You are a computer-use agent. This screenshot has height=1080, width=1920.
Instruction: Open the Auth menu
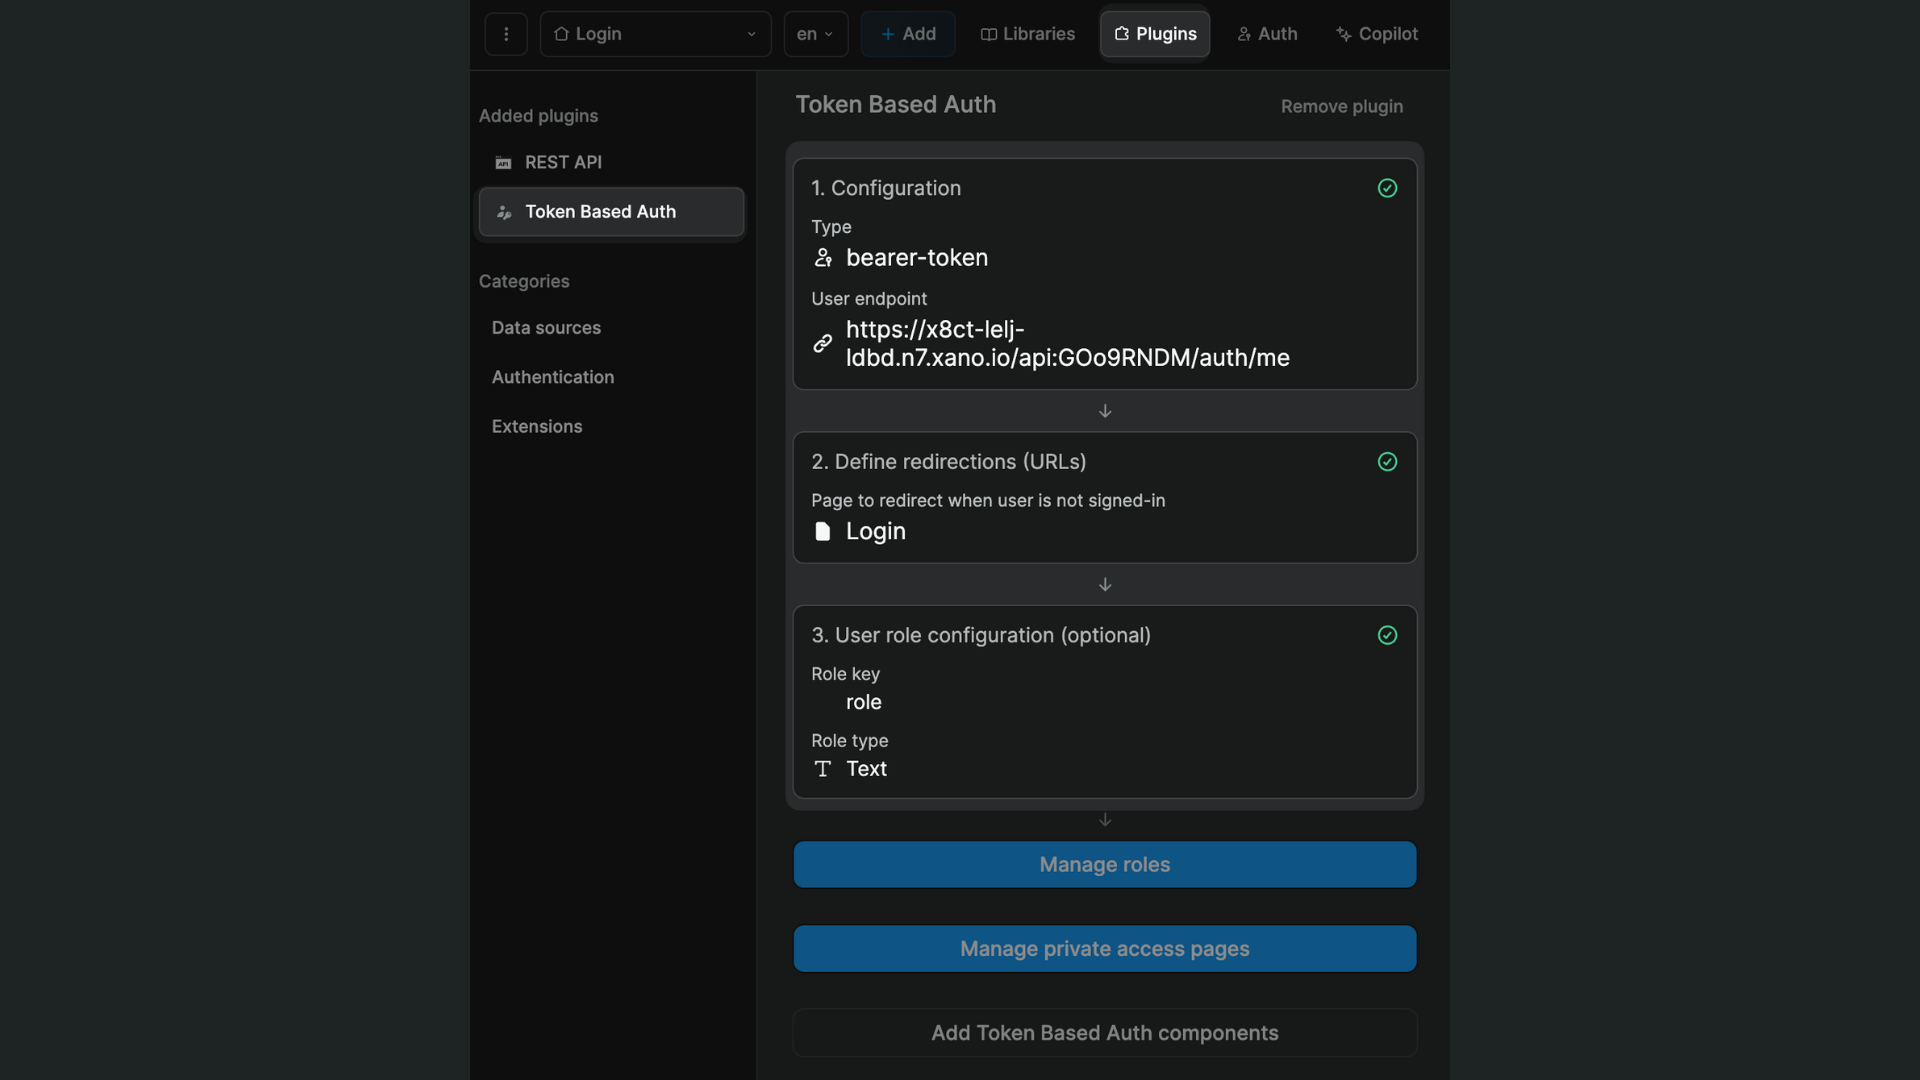(x=1266, y=33)
